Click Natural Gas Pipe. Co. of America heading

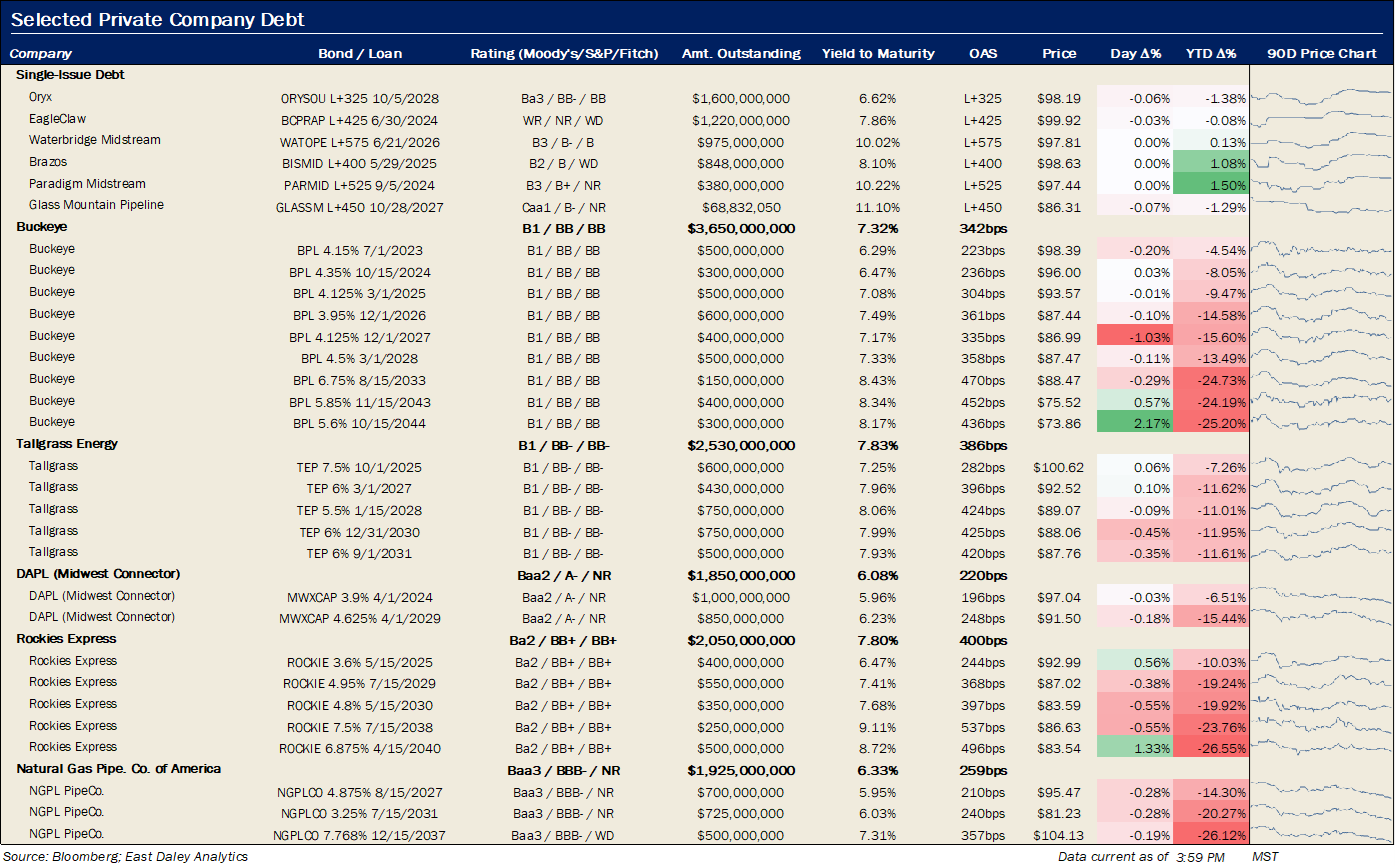pyautogui.click(x=119, y=769)
